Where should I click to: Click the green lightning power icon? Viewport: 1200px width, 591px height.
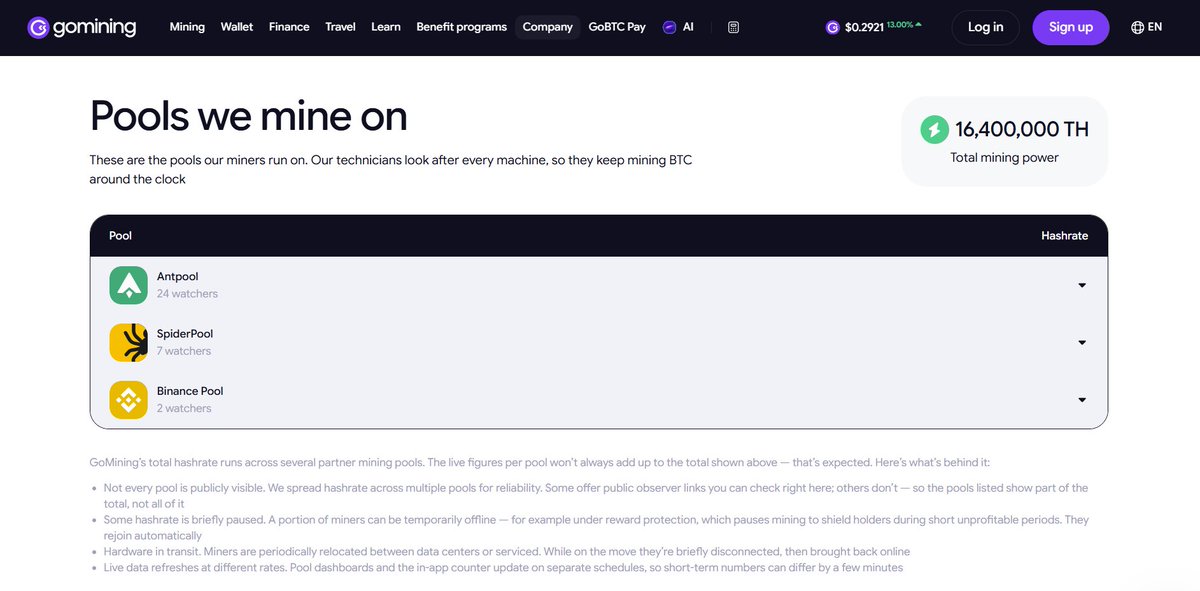[934, 129]
